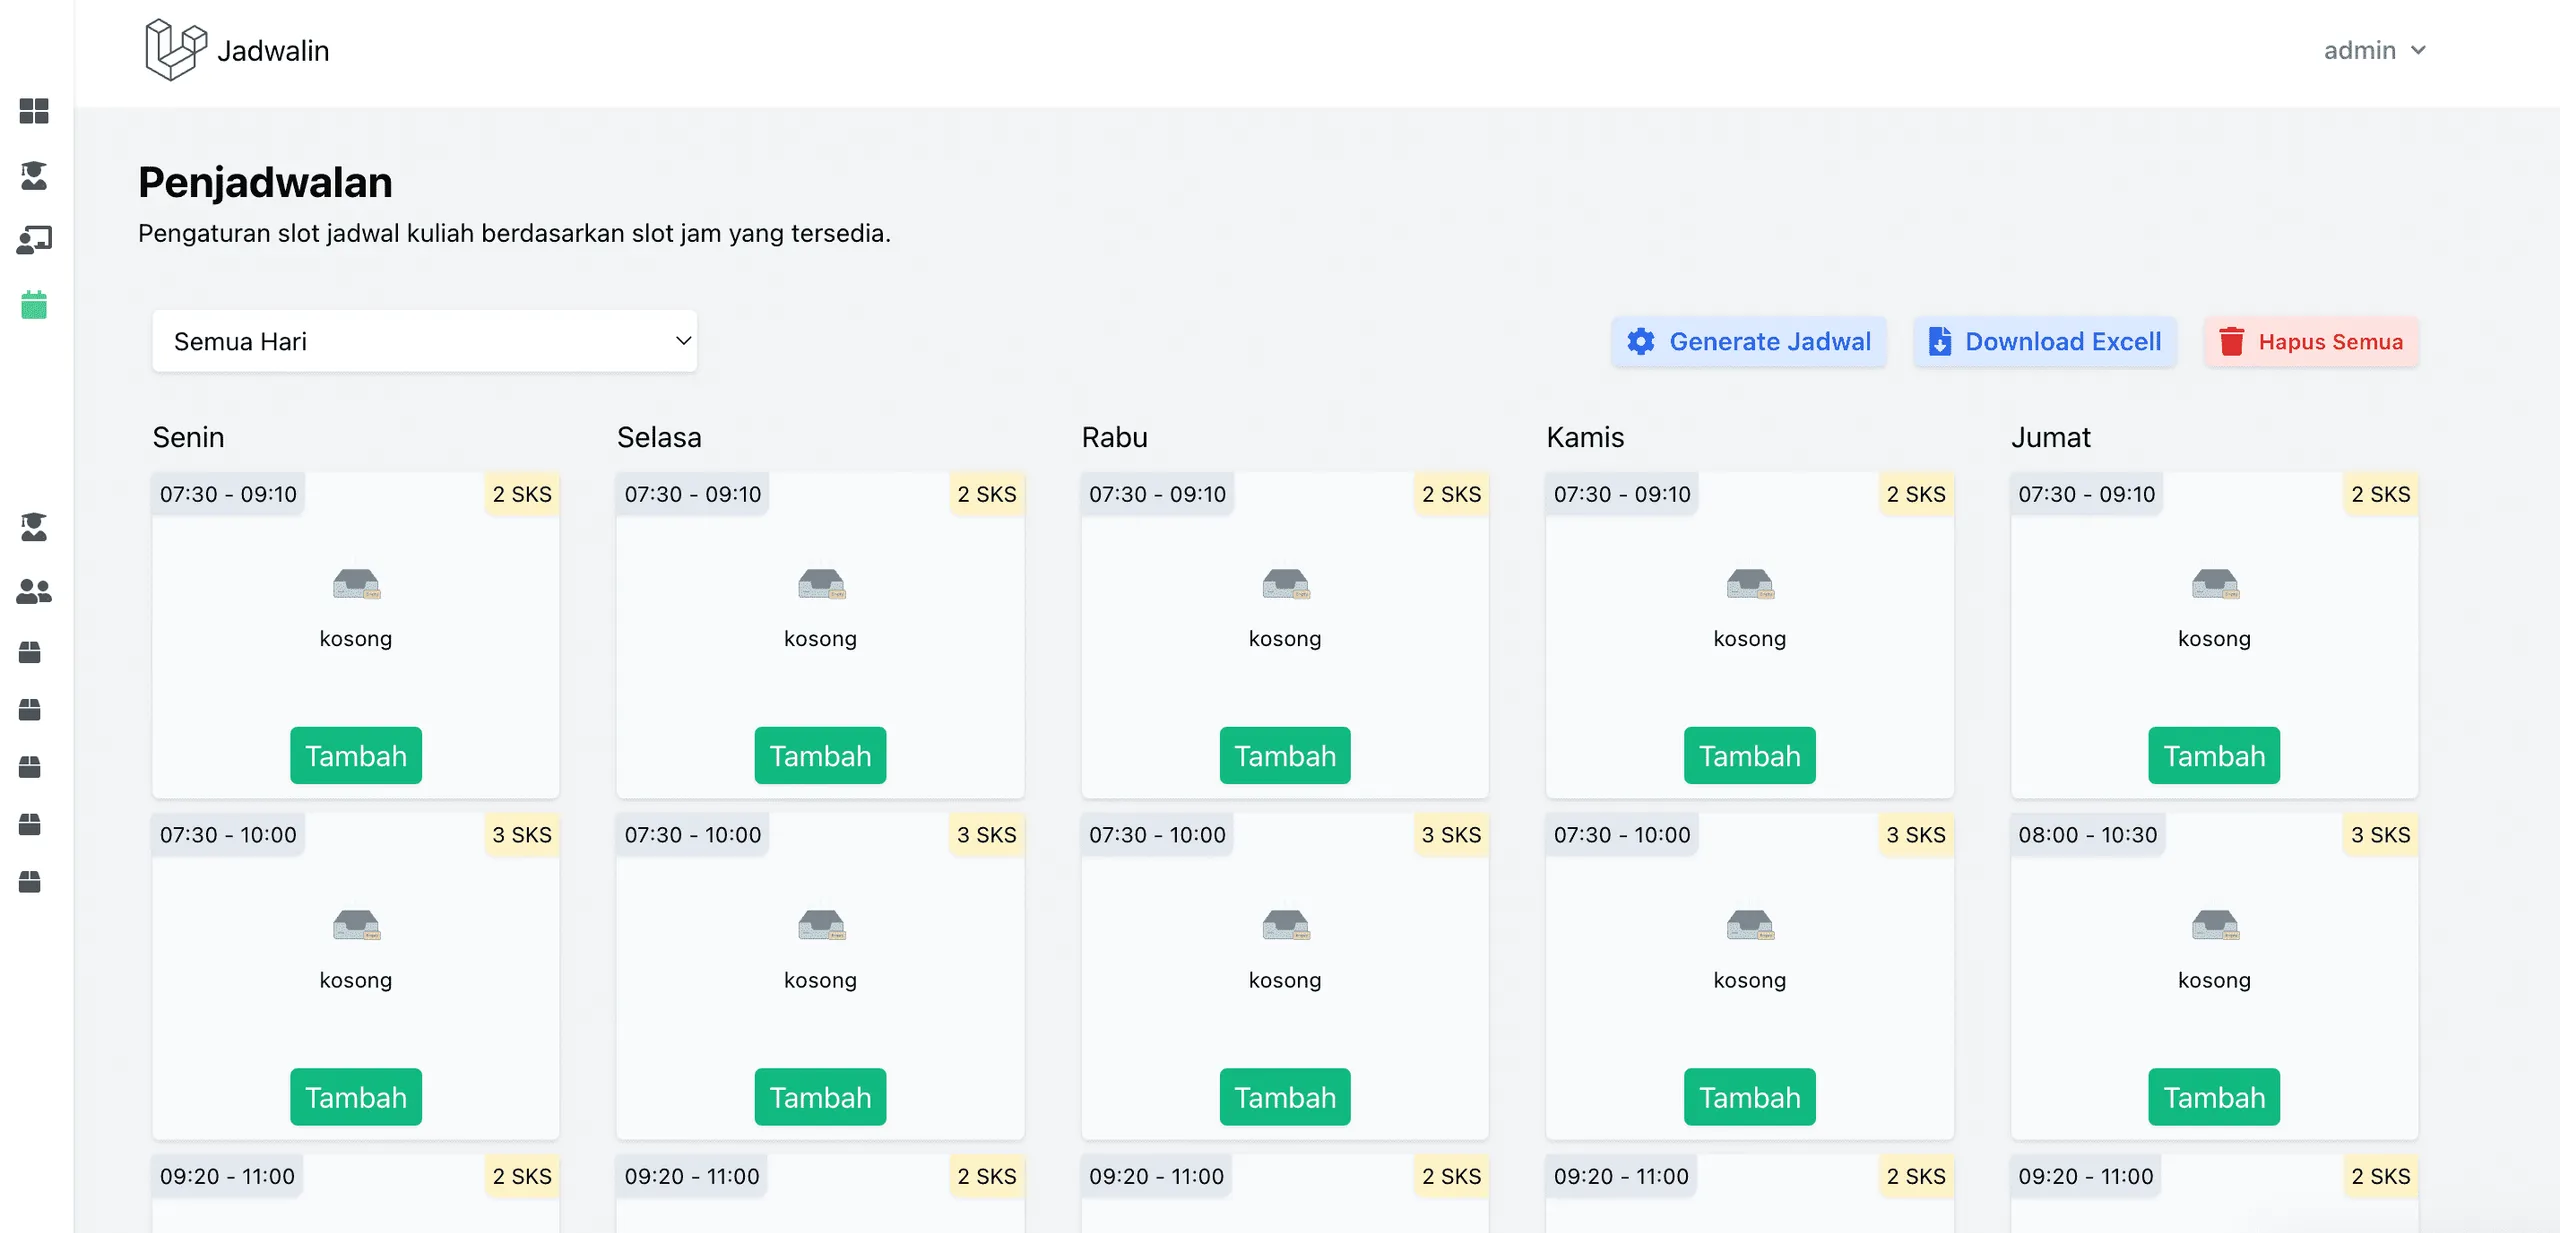Image resolution: width=2560 pixels, height=1233 pixels.
Task: Click the 3 SKS badge in Senin column
Action: [x=522, y=835]
